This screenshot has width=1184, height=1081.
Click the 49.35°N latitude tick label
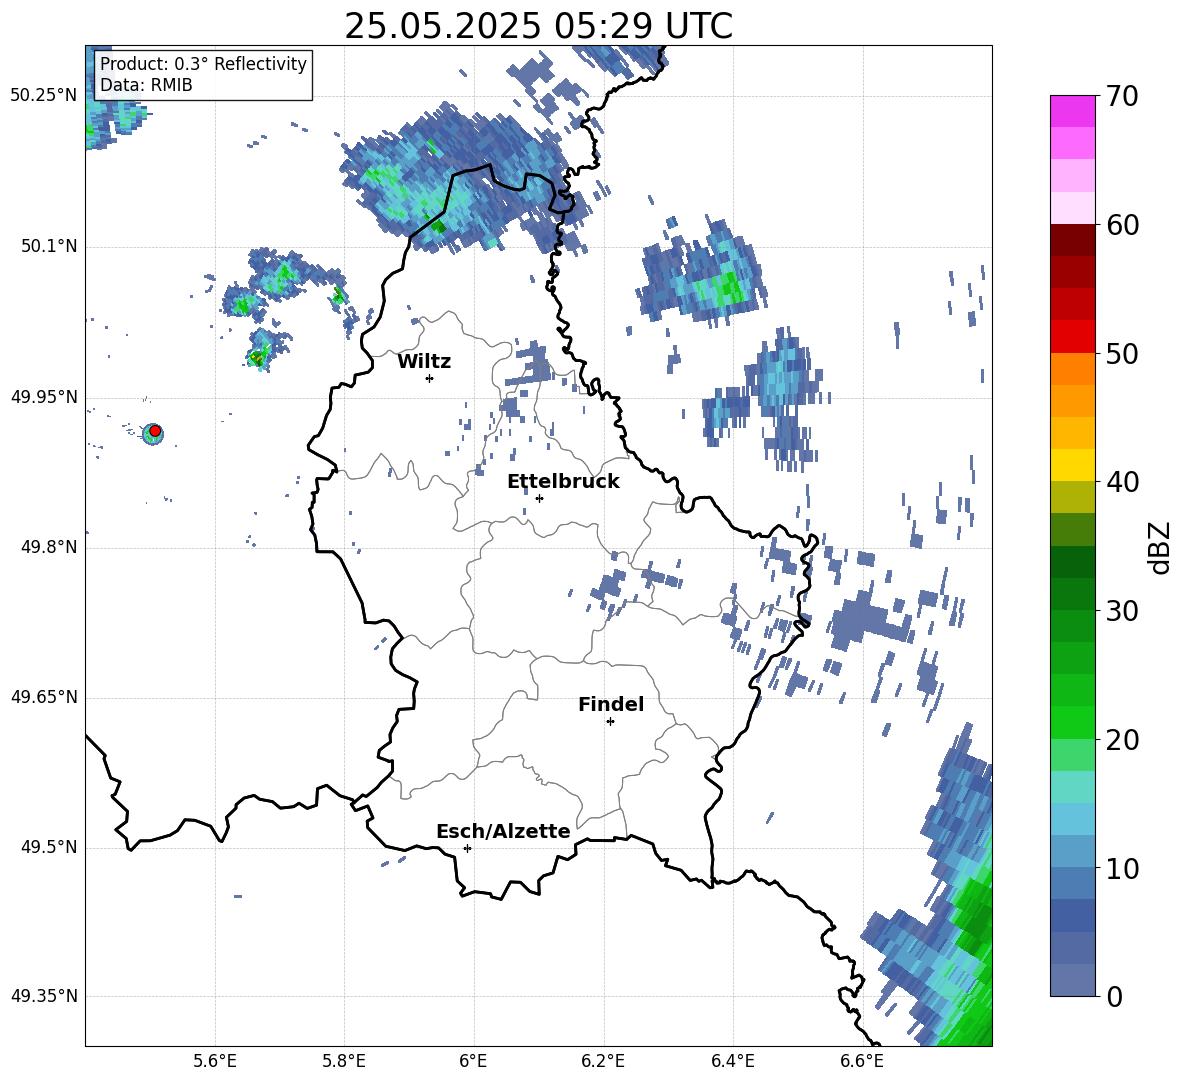[x=44, y=996]
